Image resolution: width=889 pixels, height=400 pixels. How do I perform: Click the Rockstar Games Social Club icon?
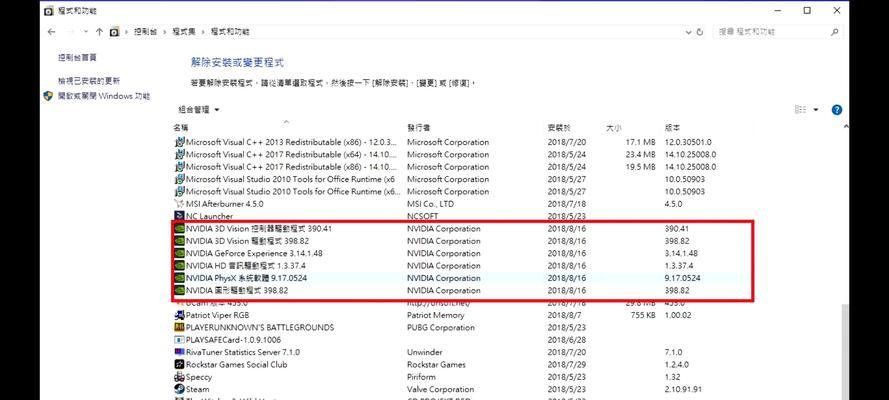pyautogui.click(x=179, y=365)
